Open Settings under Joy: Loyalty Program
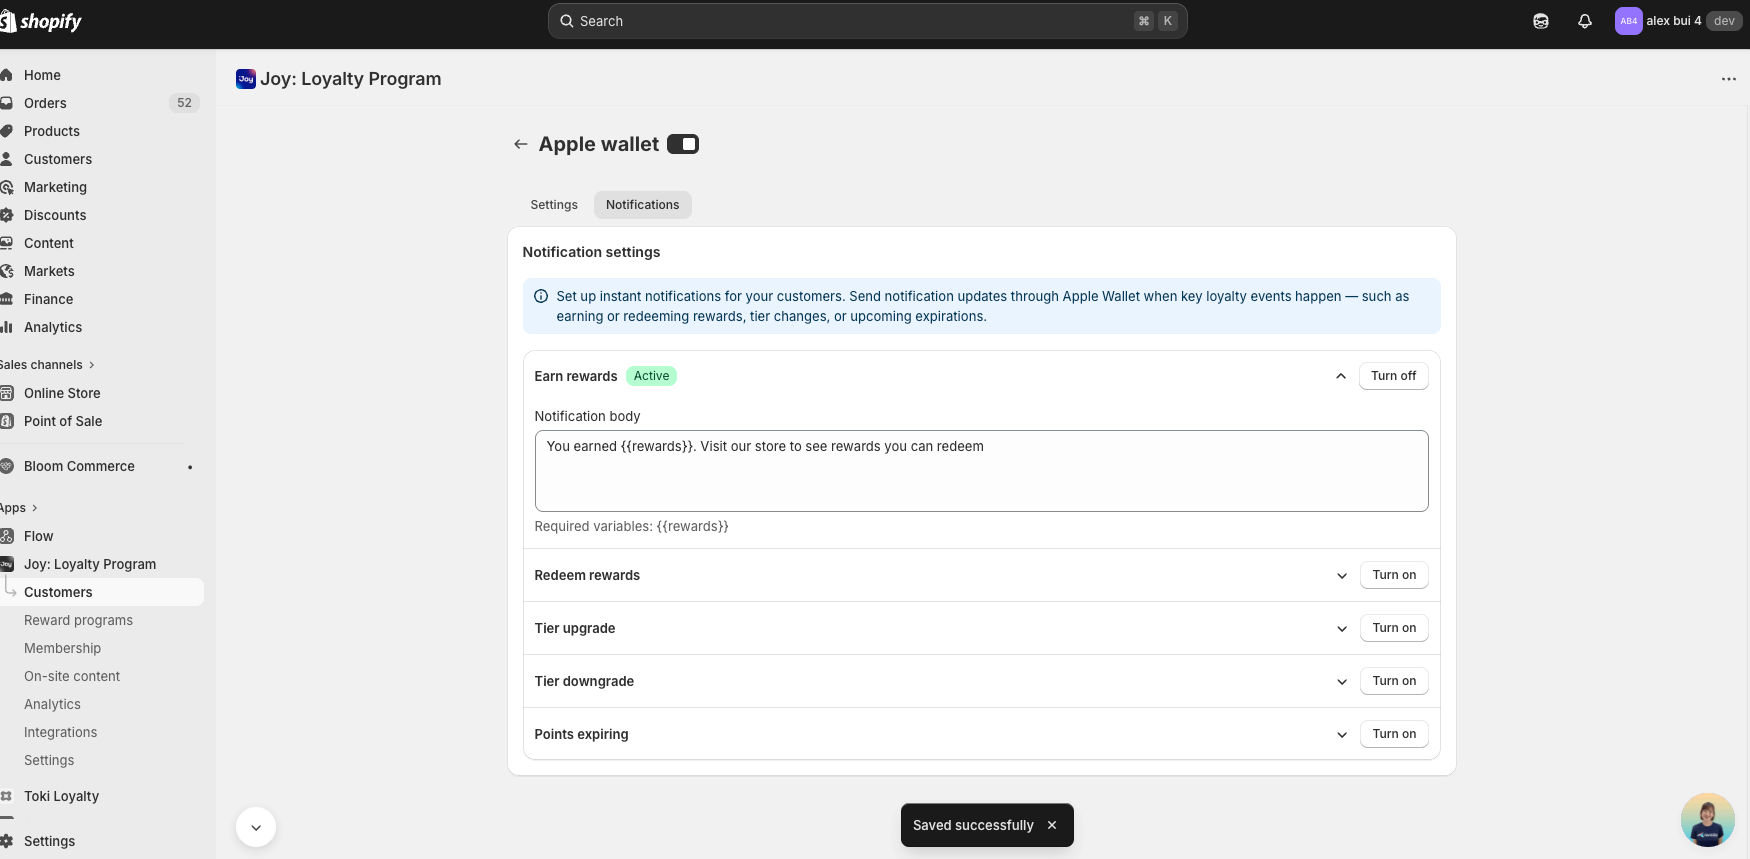The width and height of the screenshot is (1750, 859). coord(49,760)
